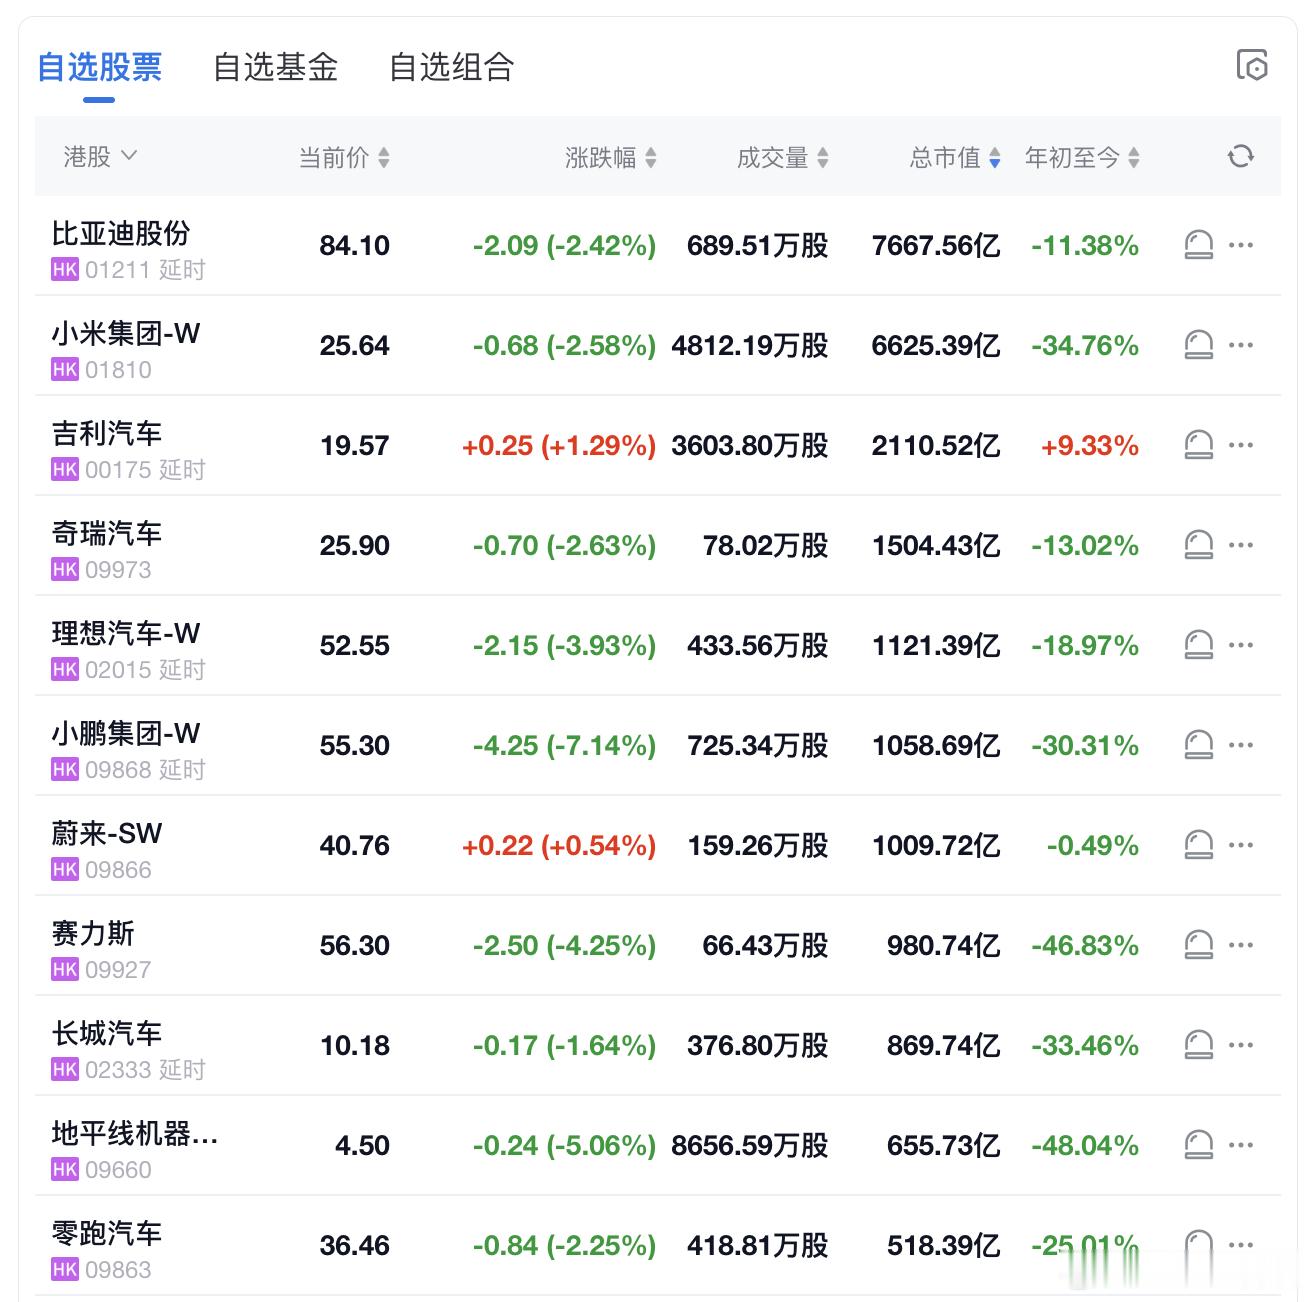Image resolution: width=1312 pixels, height=1302 pixels.
Task: Sort by 成交量 column
Action: pyautogui.click(x=783, y=157)
